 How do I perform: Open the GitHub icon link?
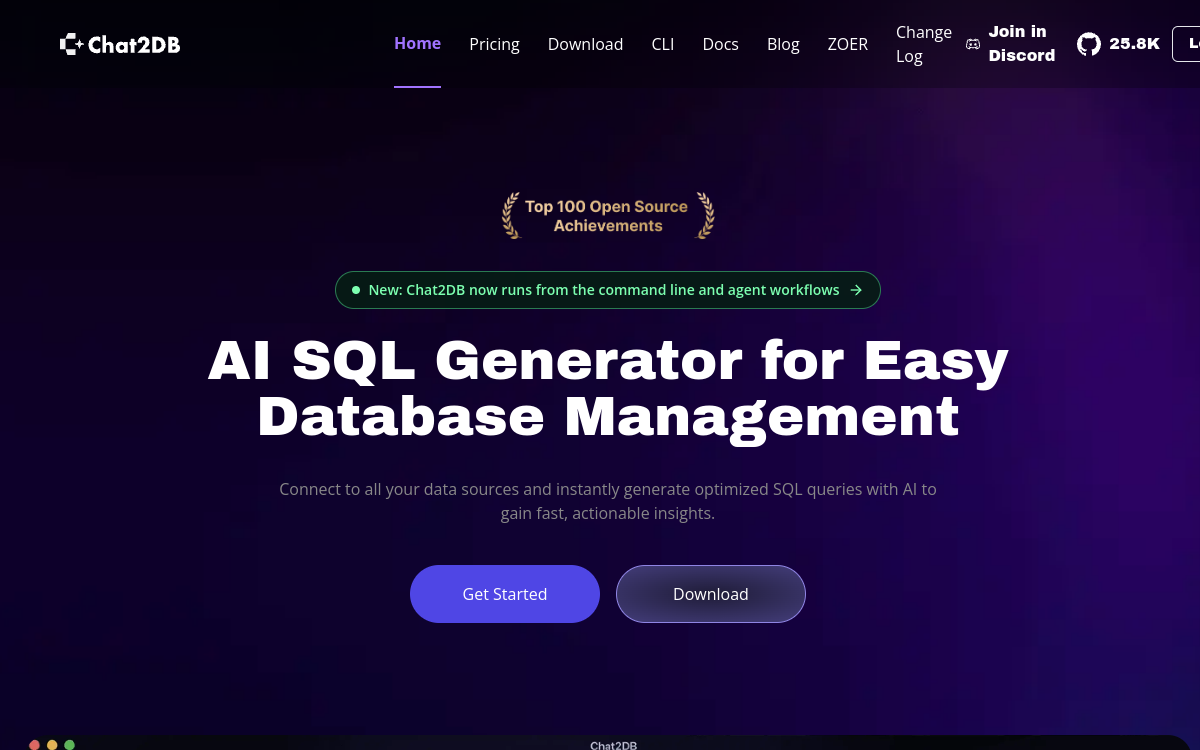[x=1088, y=44]
